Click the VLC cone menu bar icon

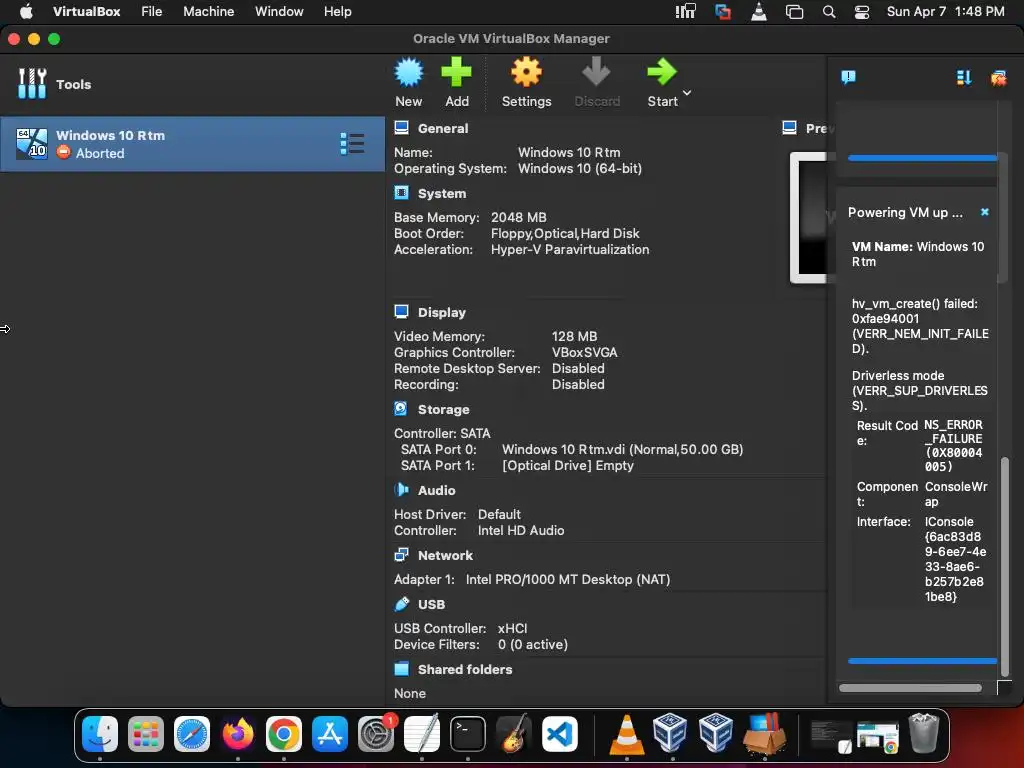point(759,12)
